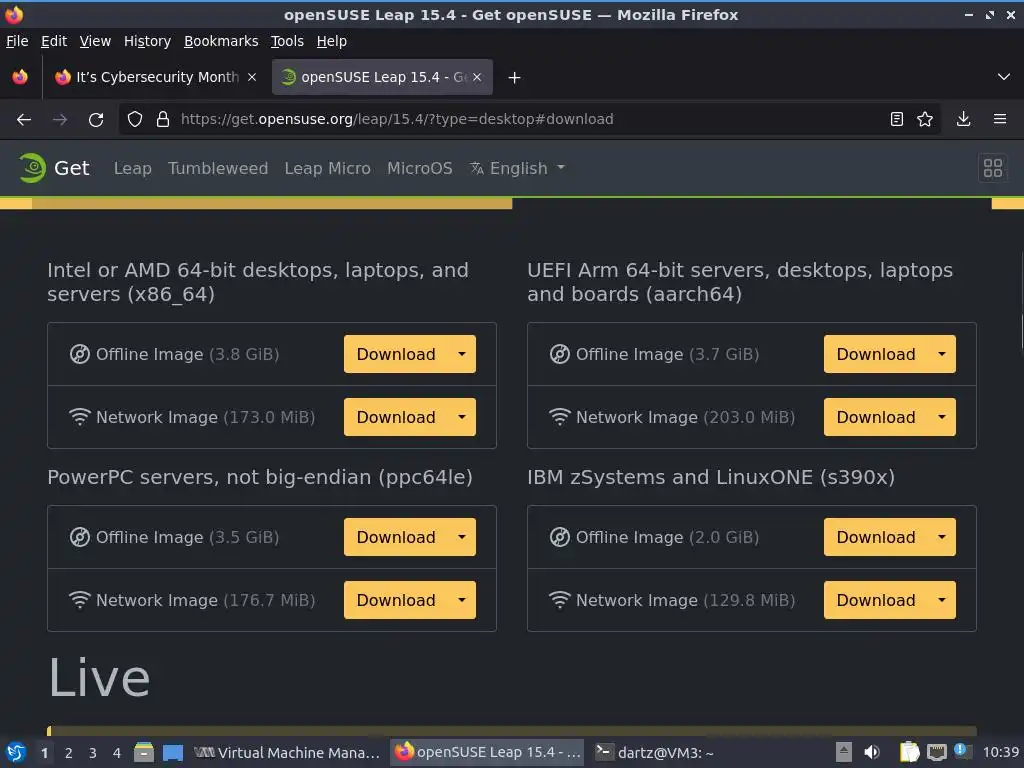Open the Leap navigation link
The image size is (1024, 768).
(x=133, y=168)
